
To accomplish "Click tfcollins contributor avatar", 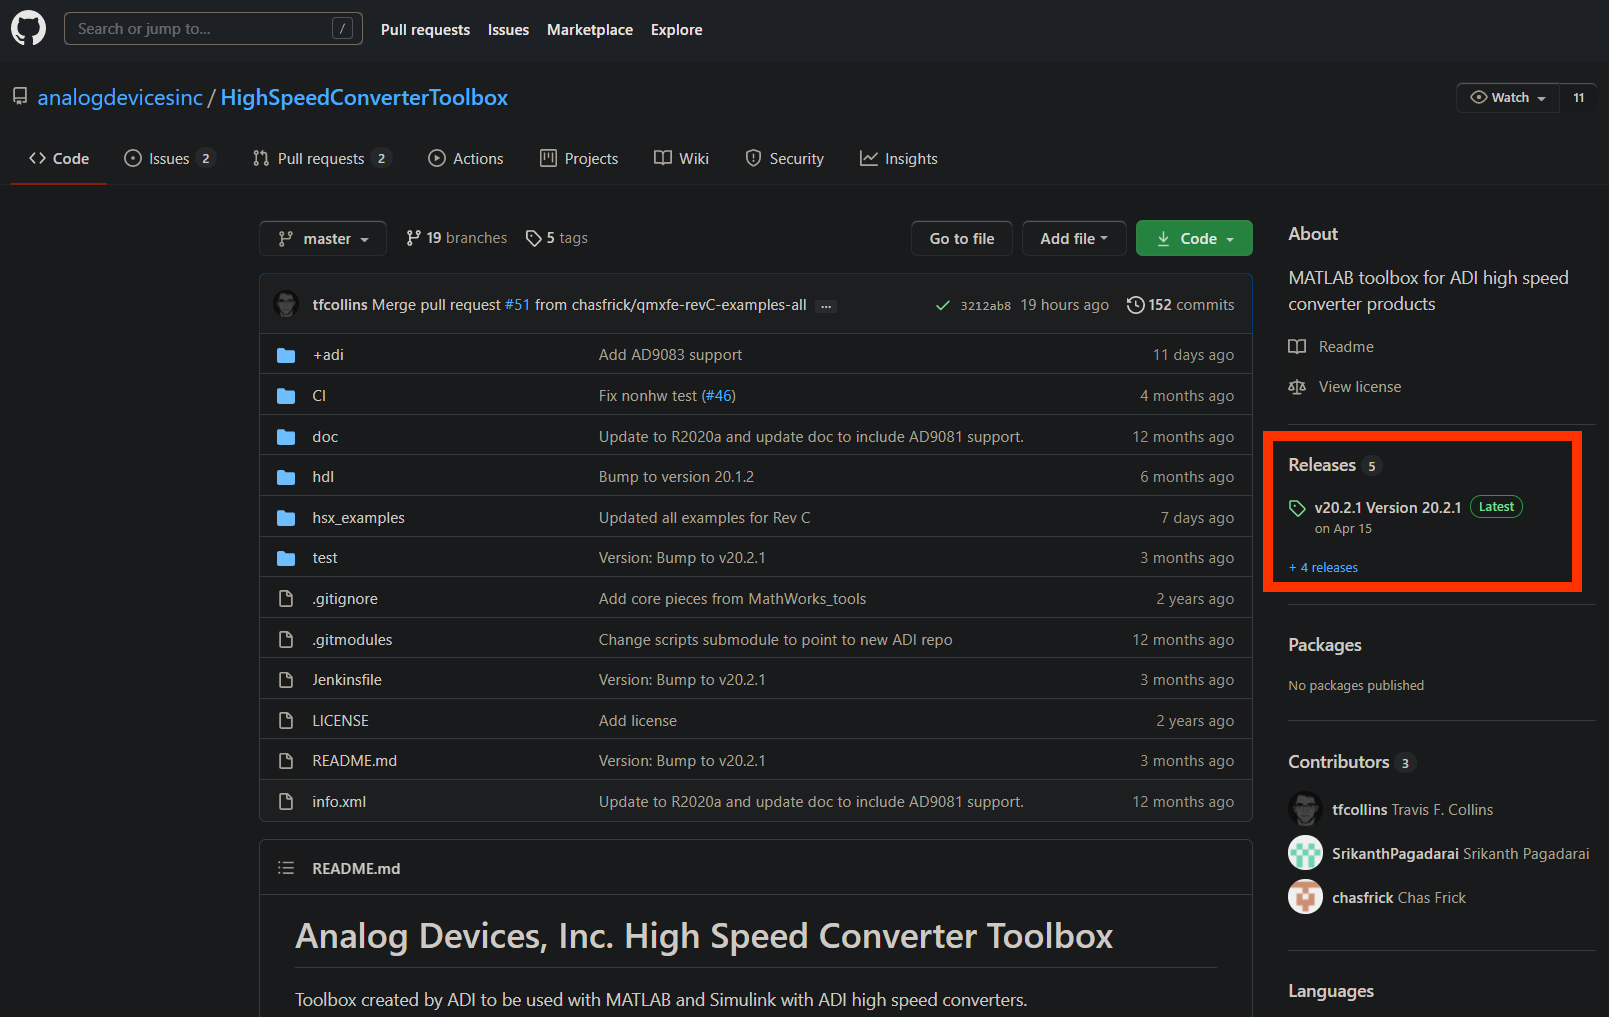I will (x=1305, y=809).
